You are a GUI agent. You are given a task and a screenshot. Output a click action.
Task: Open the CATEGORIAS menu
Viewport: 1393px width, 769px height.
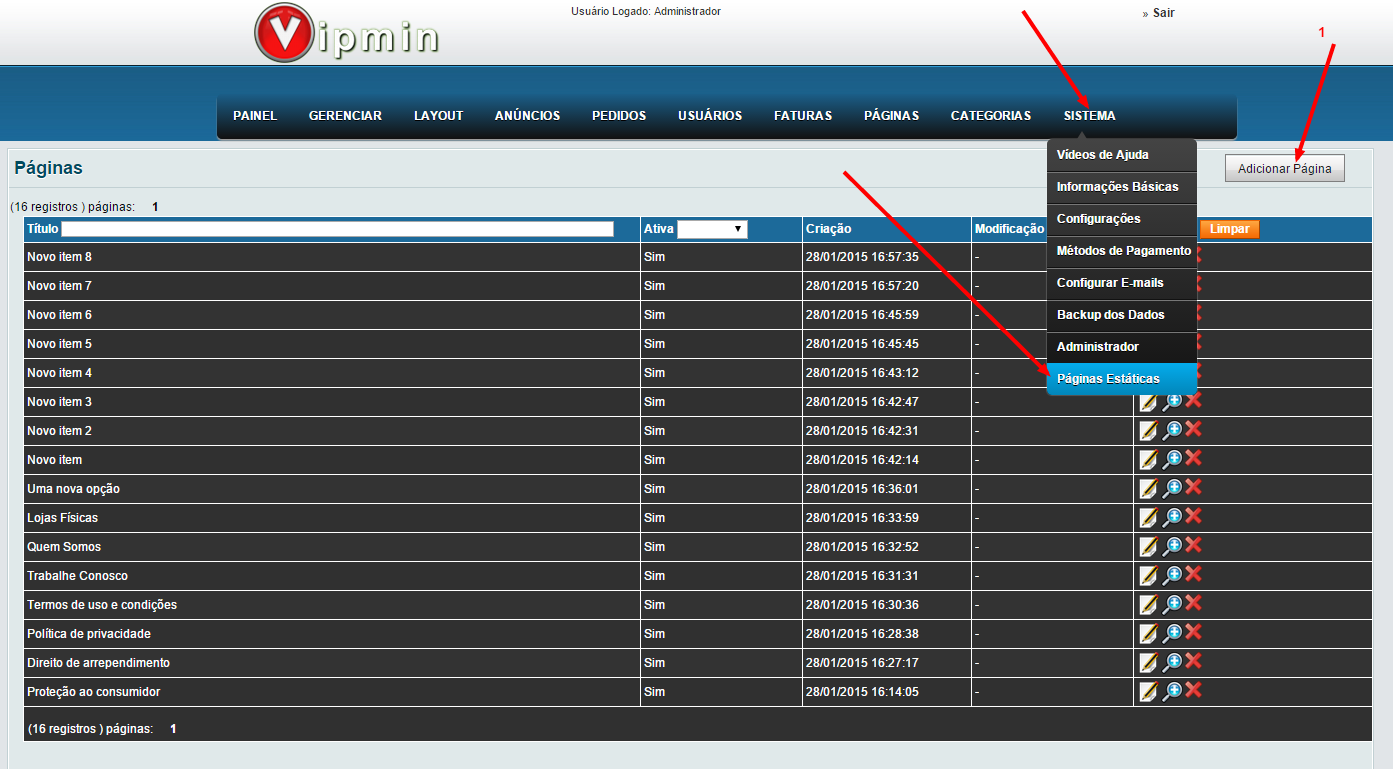tap(991, 116)
